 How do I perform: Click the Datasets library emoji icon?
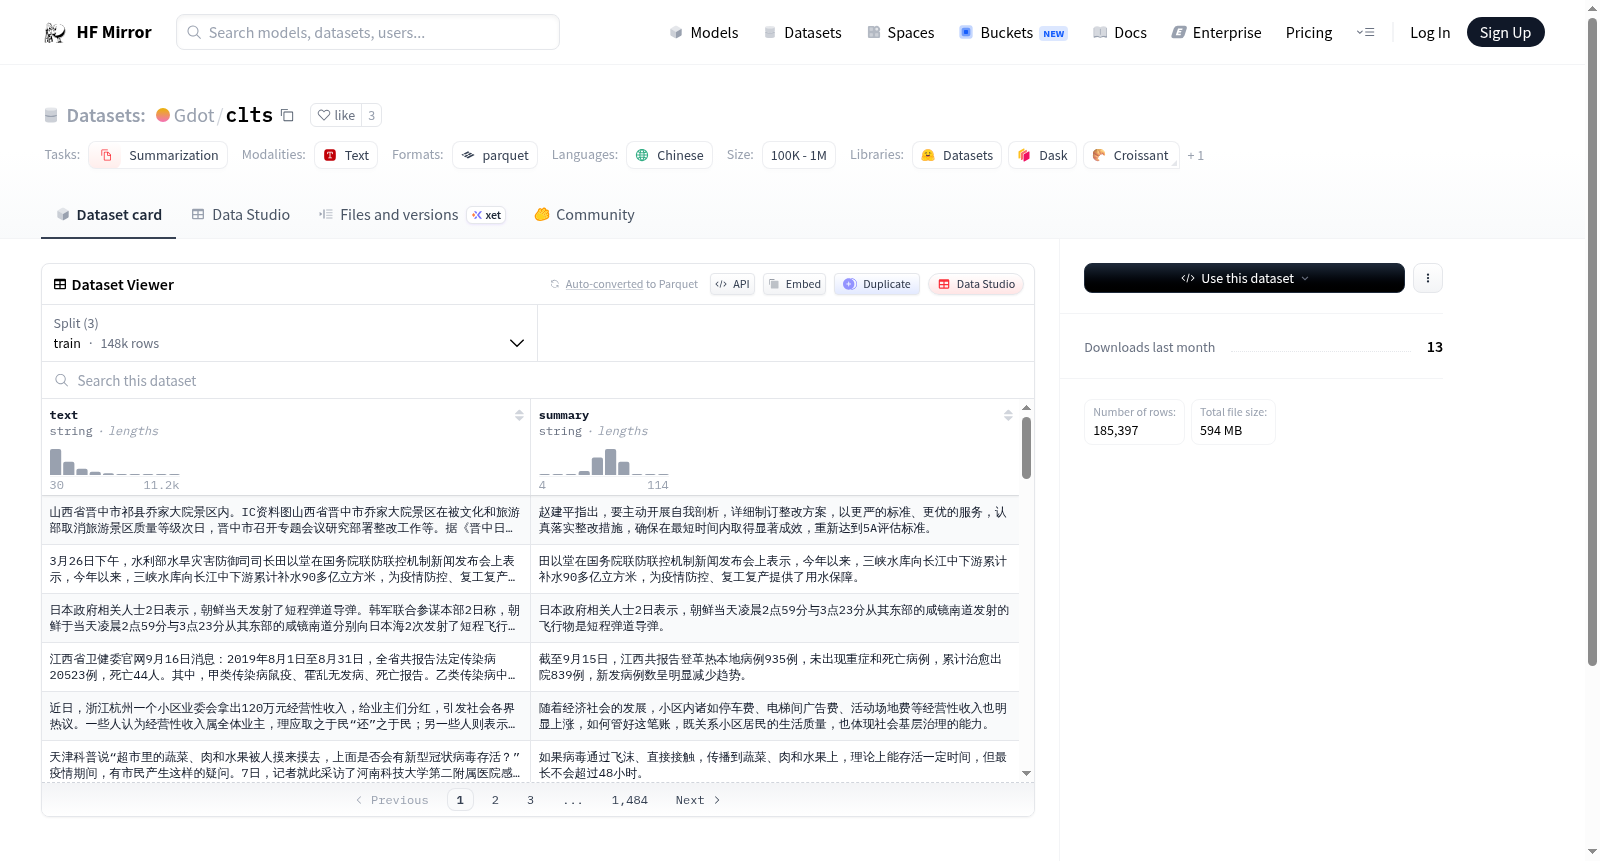[x=928, y=155]
